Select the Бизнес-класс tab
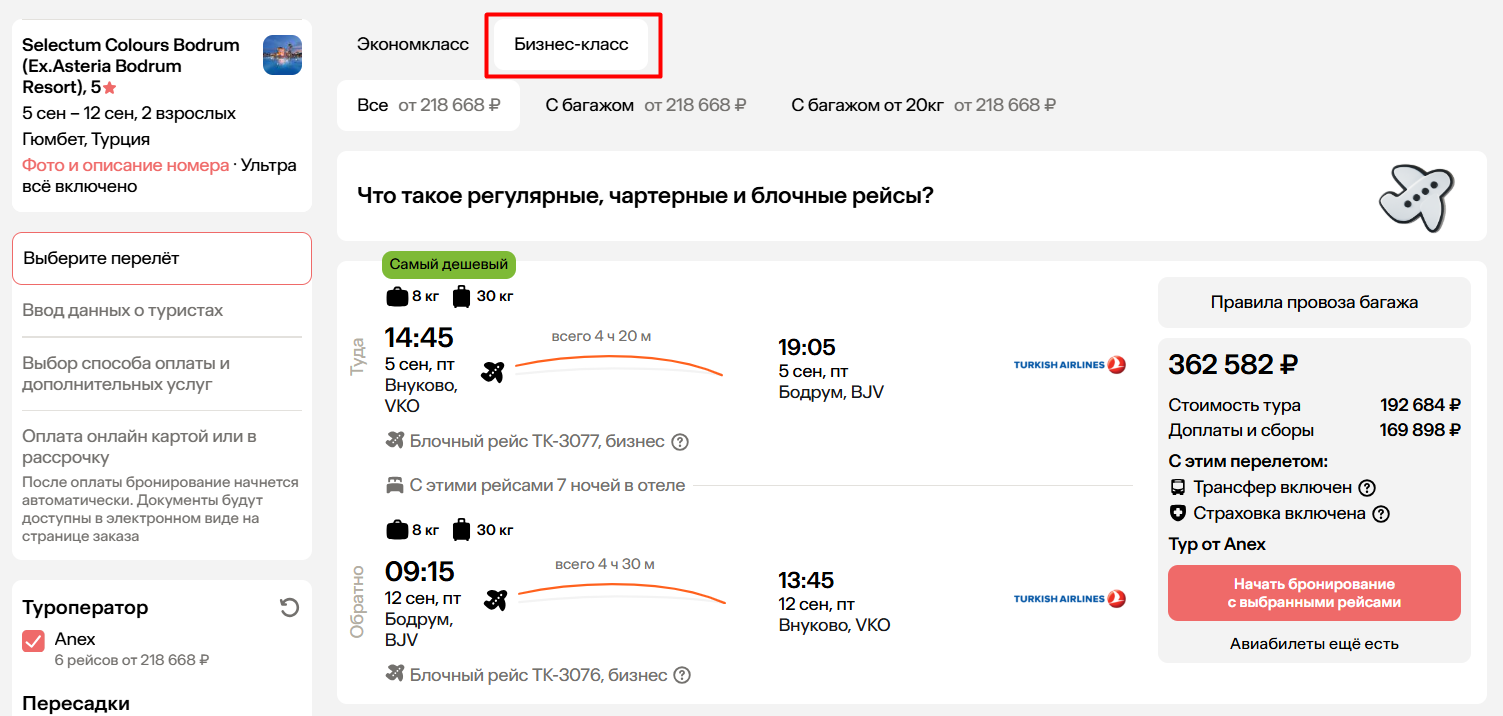1503x716 pixels. click(571, 45)
